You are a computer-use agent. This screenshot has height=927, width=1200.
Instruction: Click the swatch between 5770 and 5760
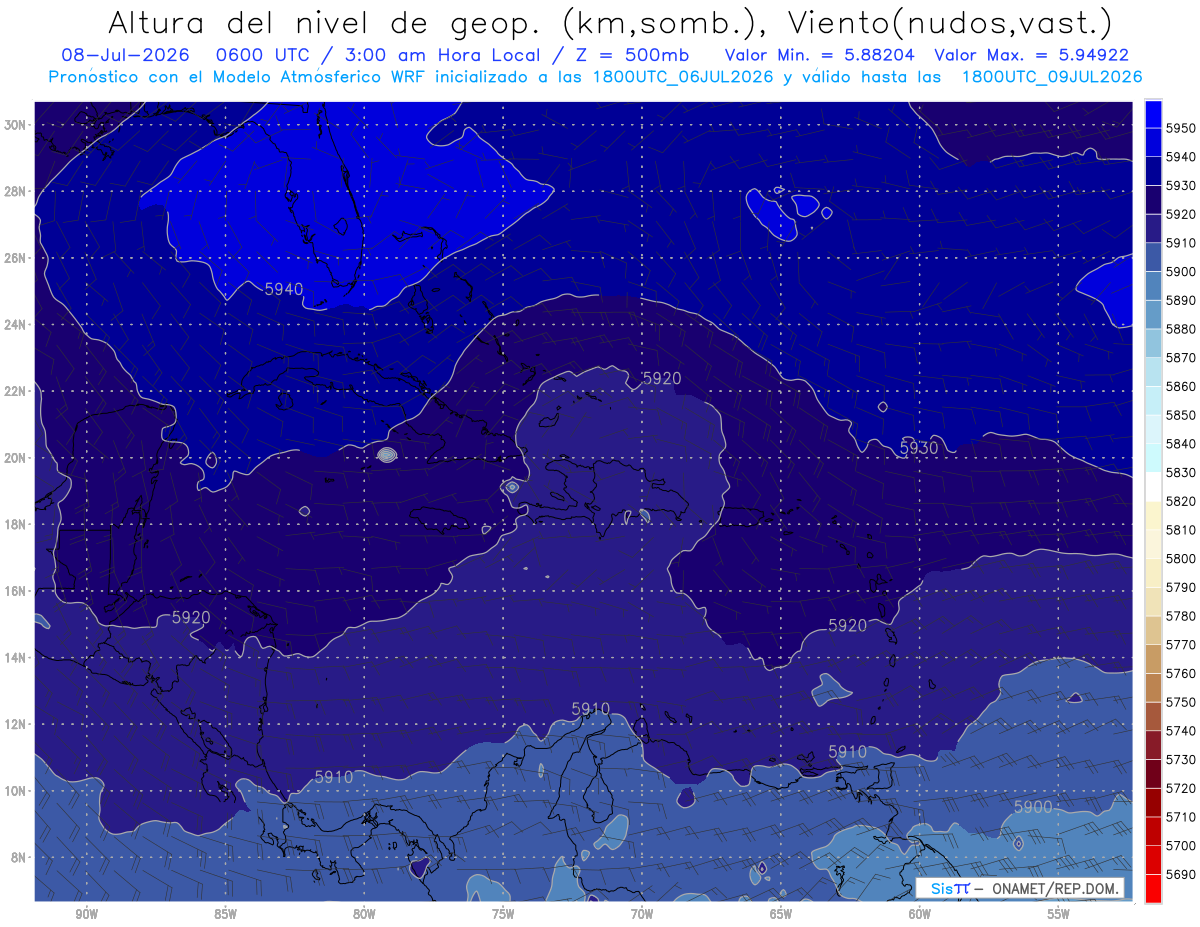tap(1153, 659)
